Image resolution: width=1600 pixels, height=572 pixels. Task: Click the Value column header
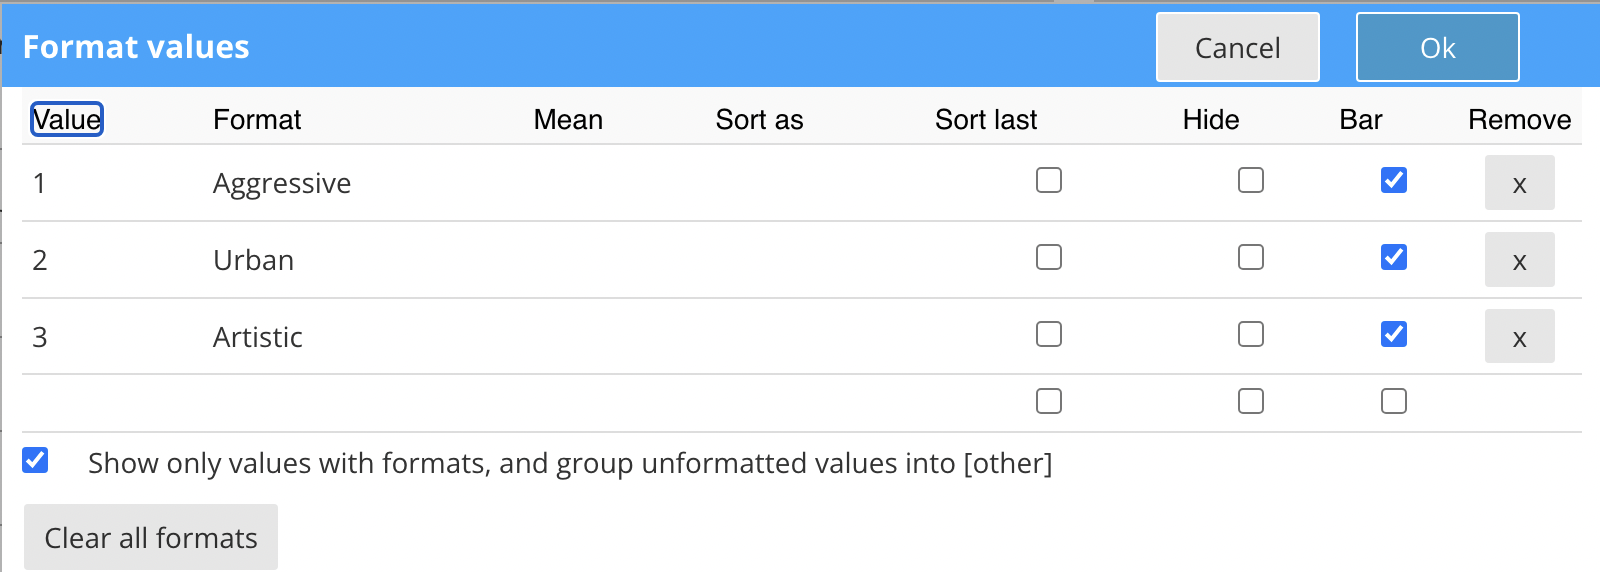pyautogui.click(x=67, y=120)
